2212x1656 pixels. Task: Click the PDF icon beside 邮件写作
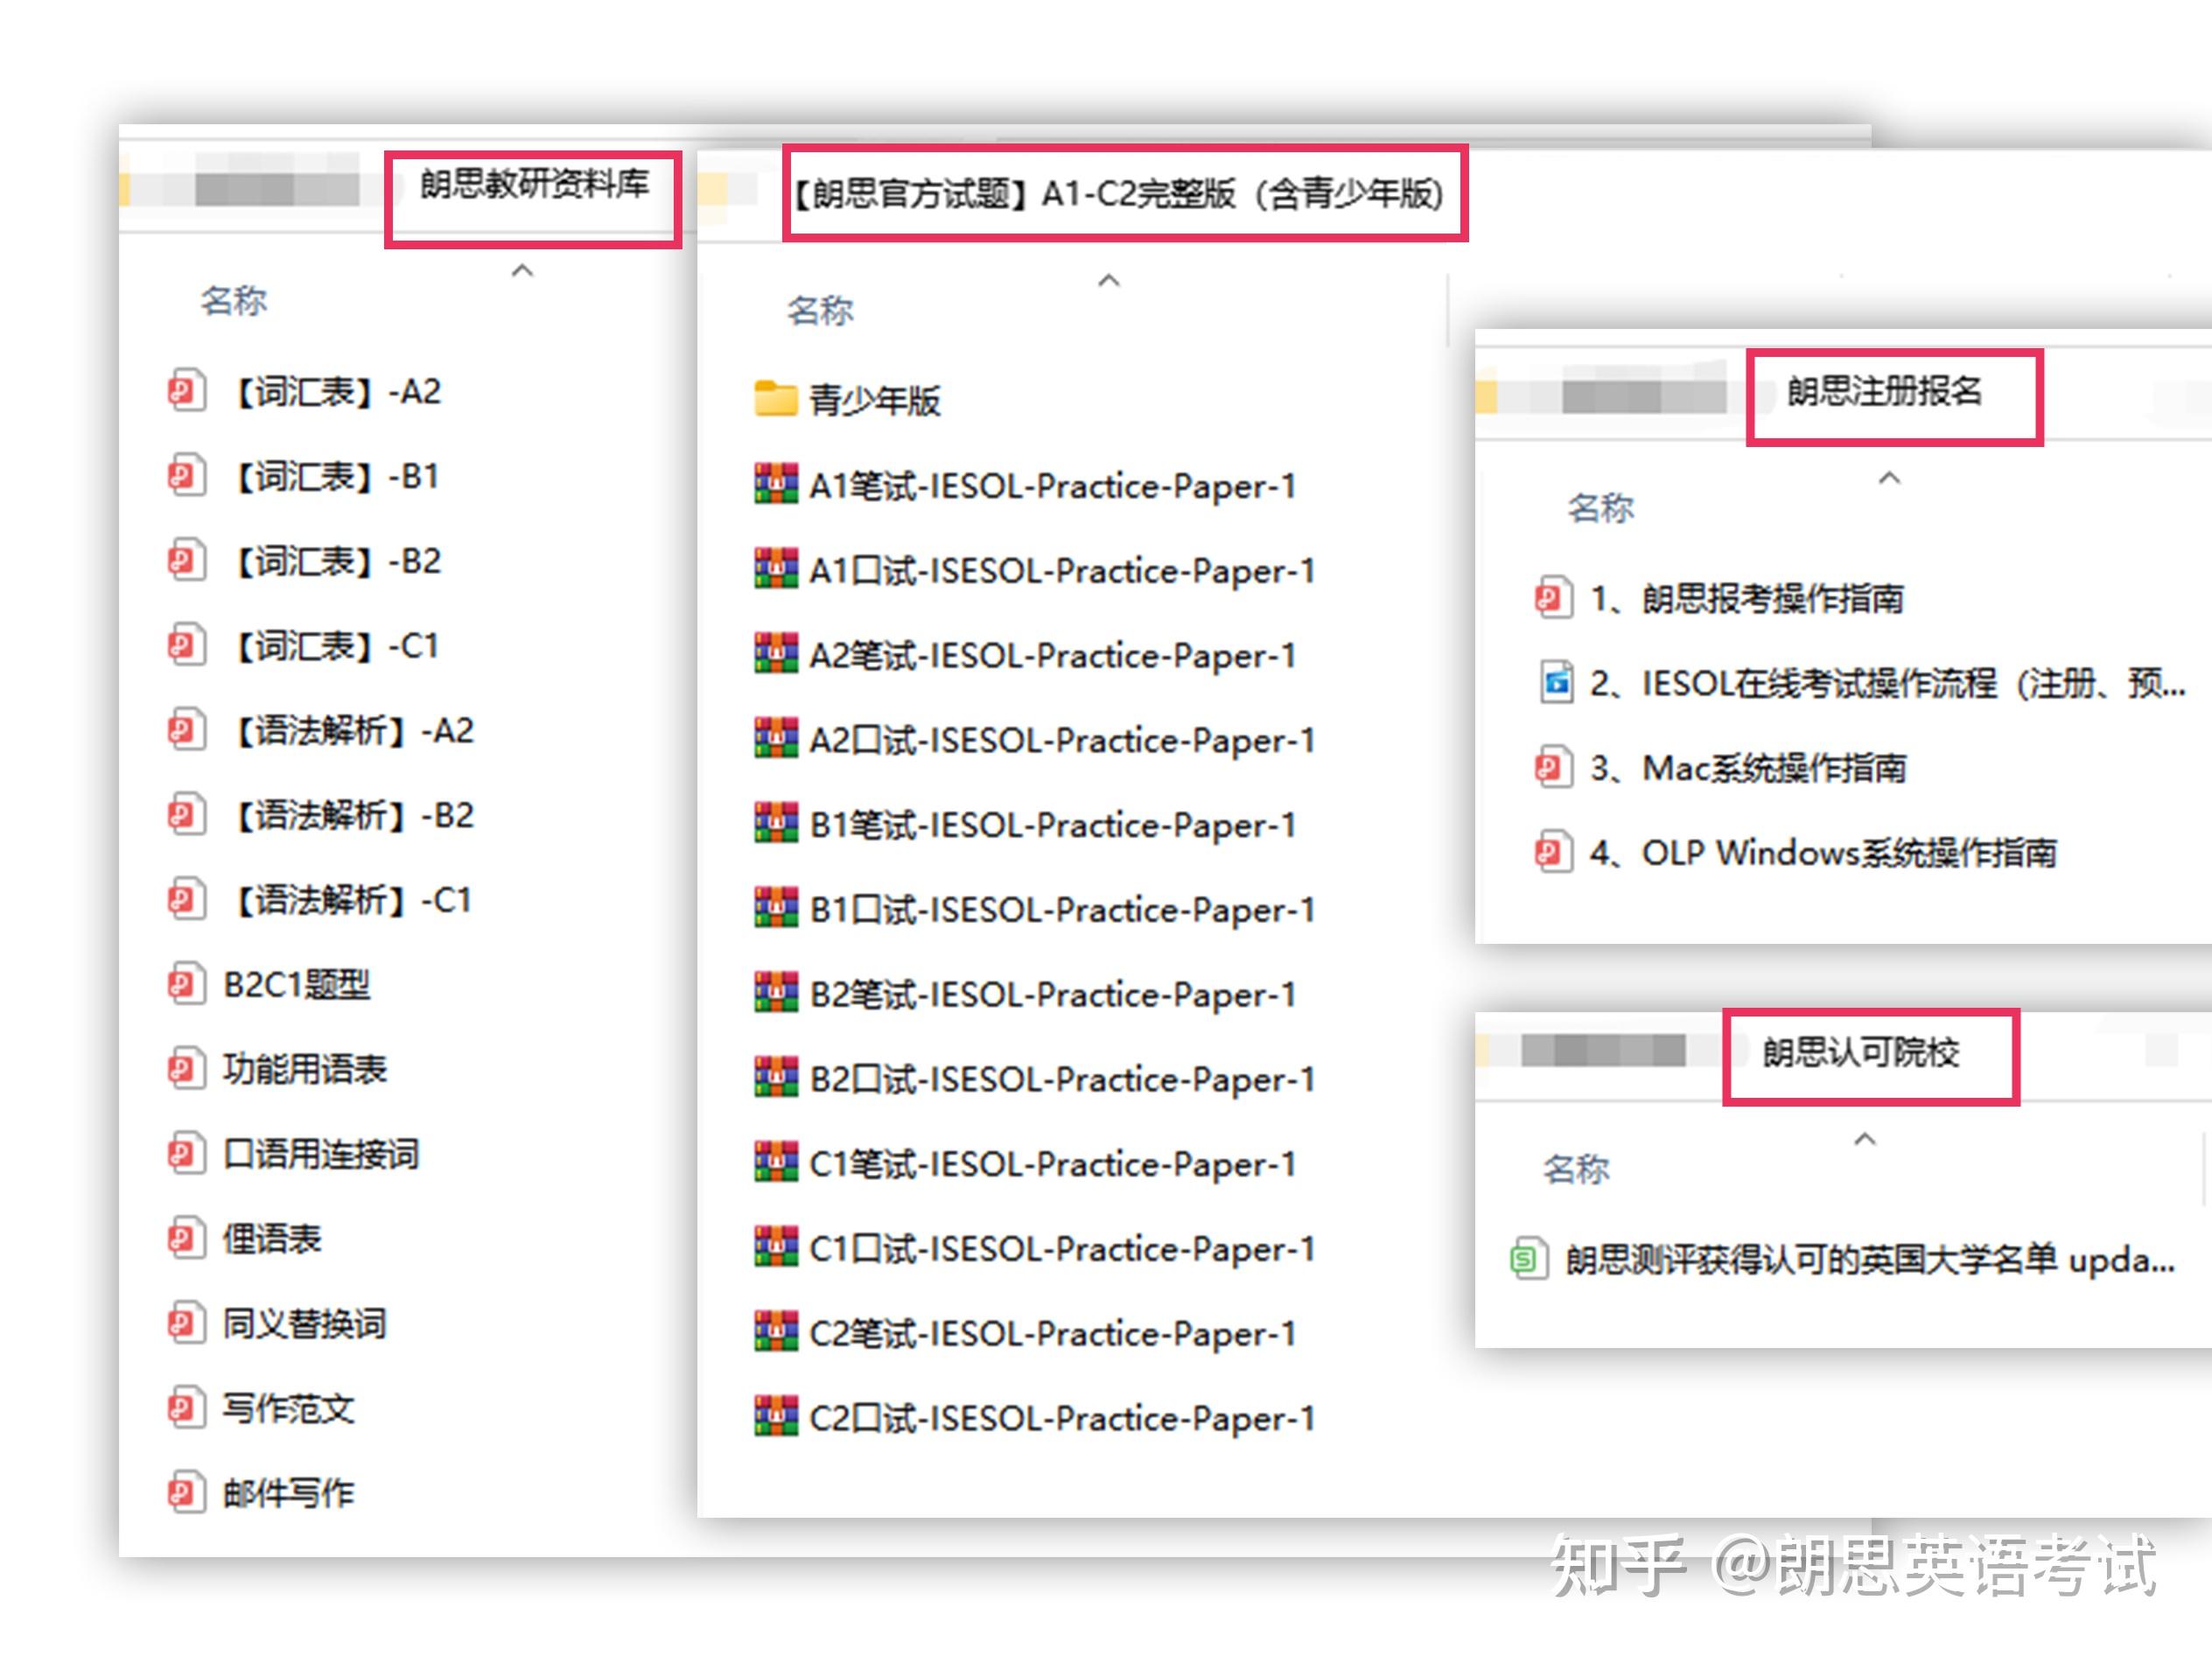point(186,1493)
